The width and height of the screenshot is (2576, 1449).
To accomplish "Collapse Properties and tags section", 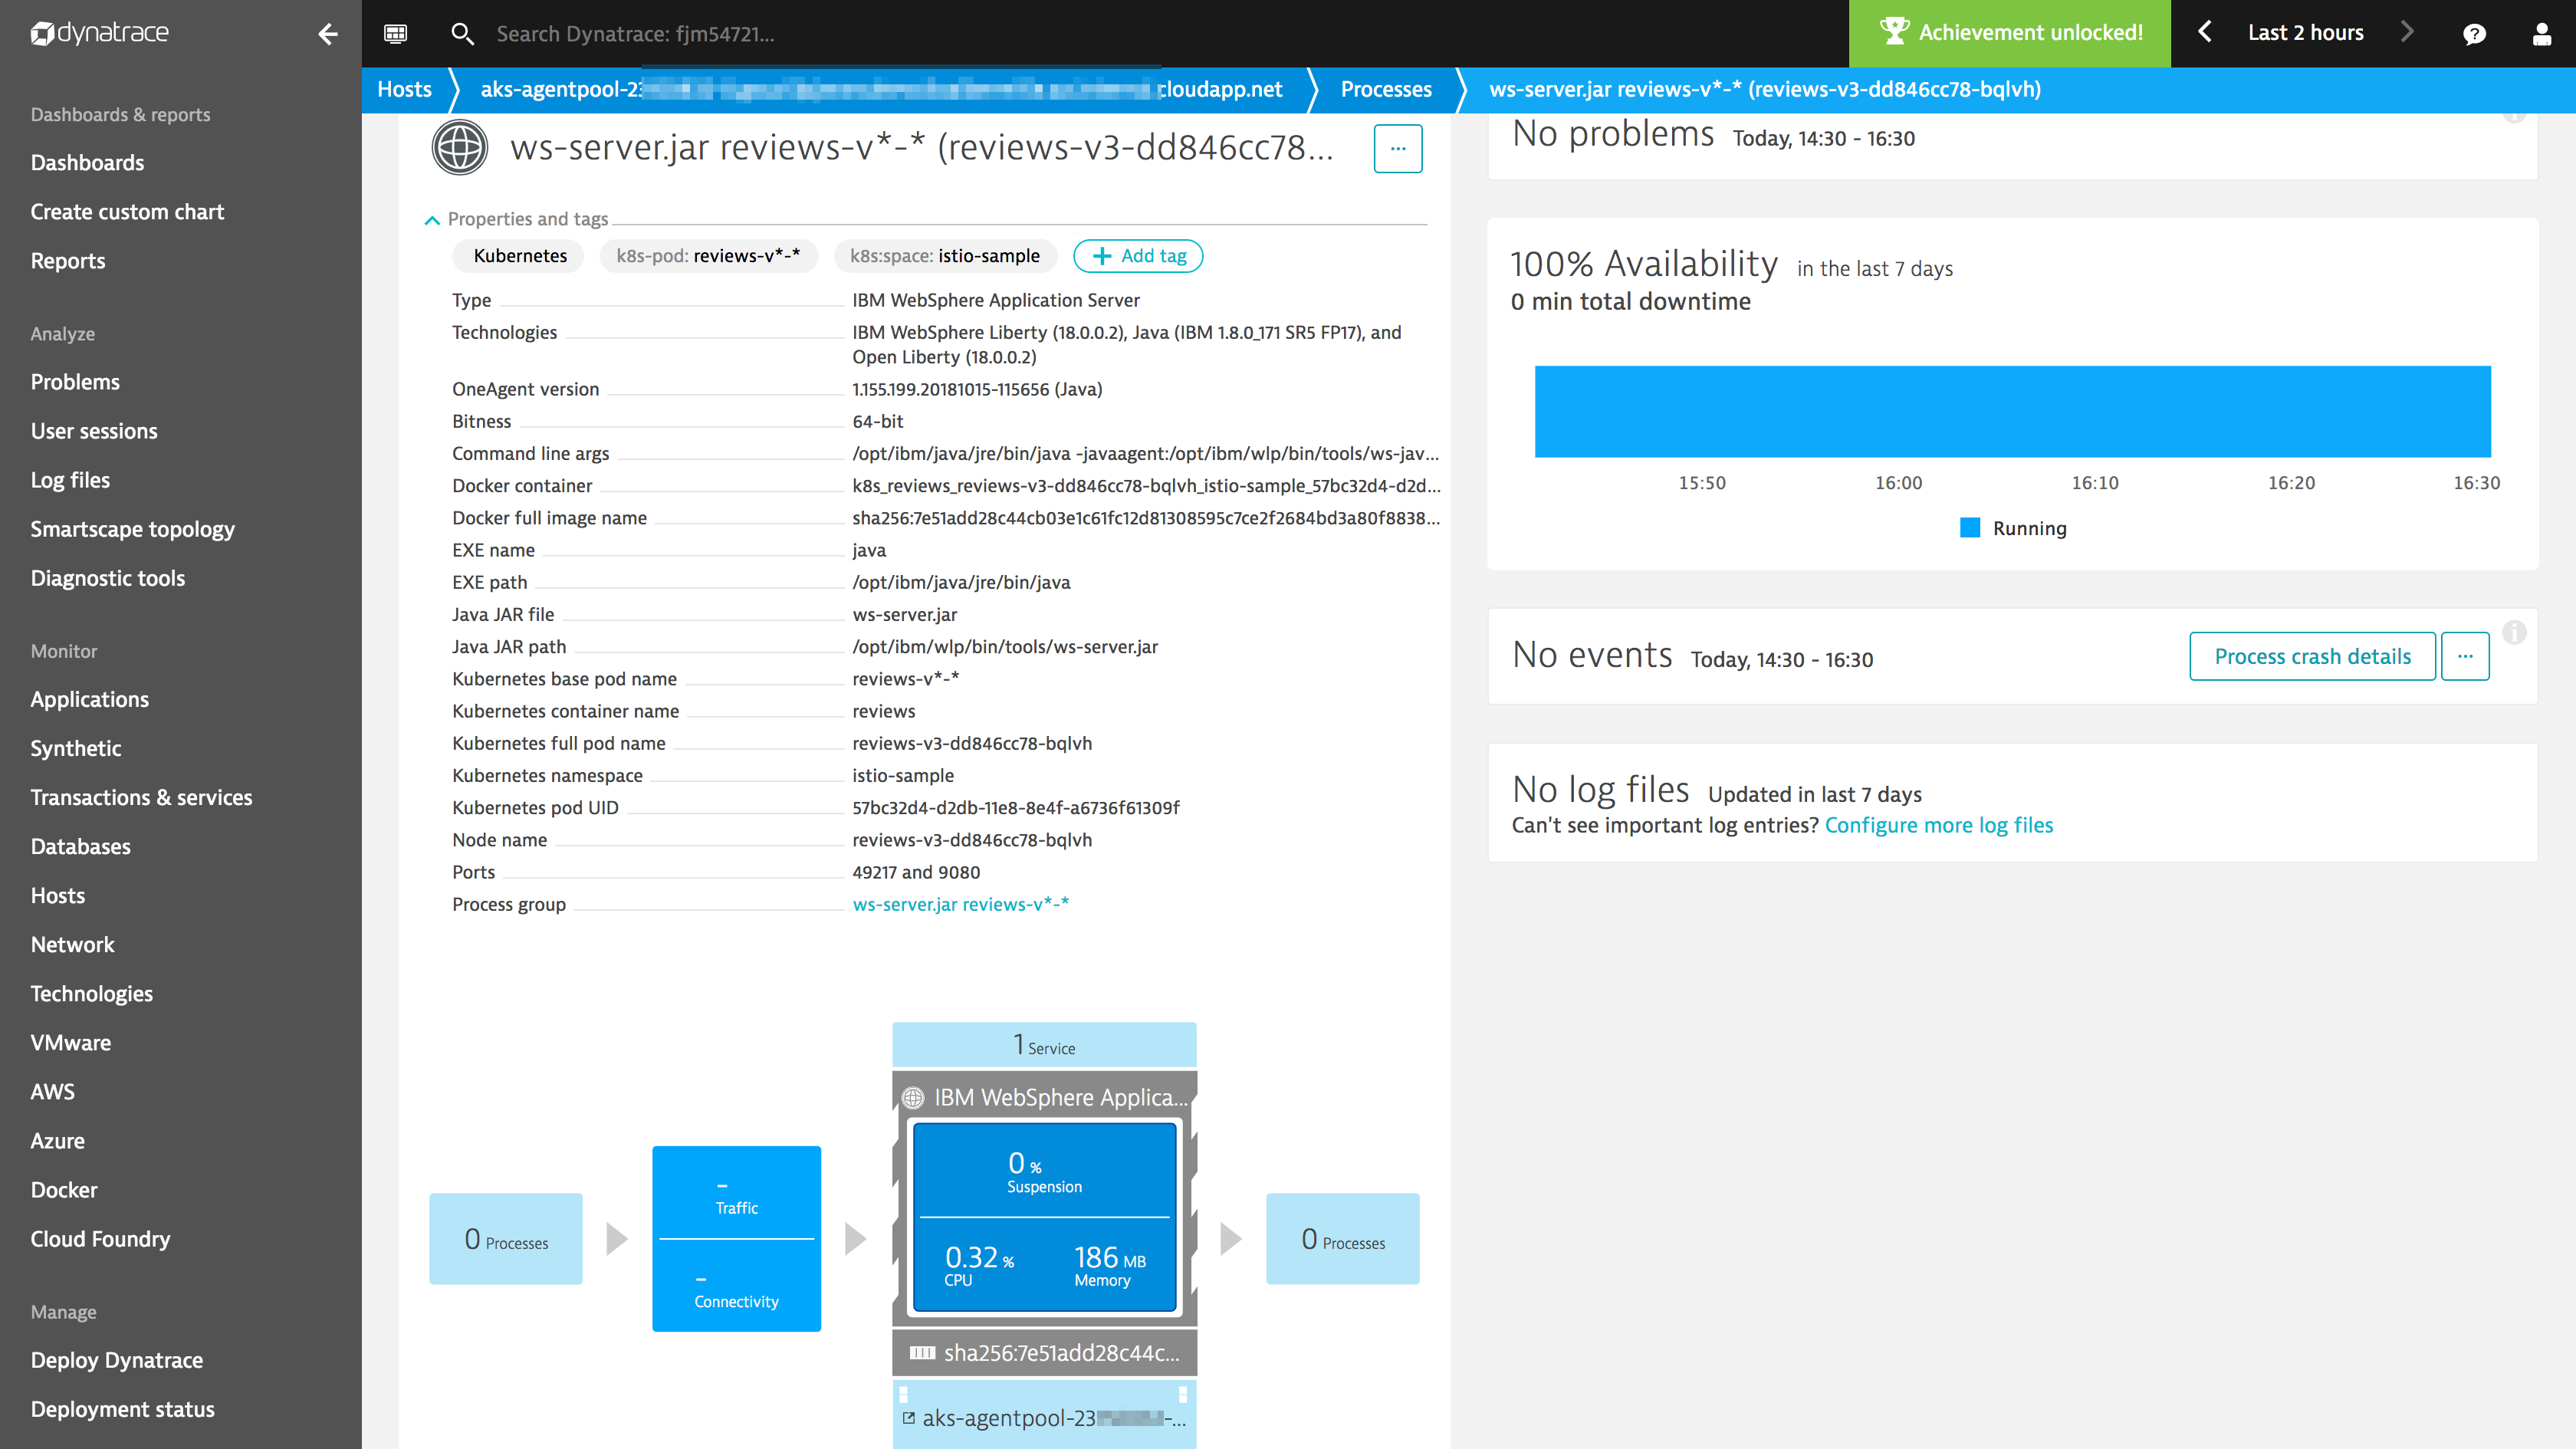I will 432,220.
